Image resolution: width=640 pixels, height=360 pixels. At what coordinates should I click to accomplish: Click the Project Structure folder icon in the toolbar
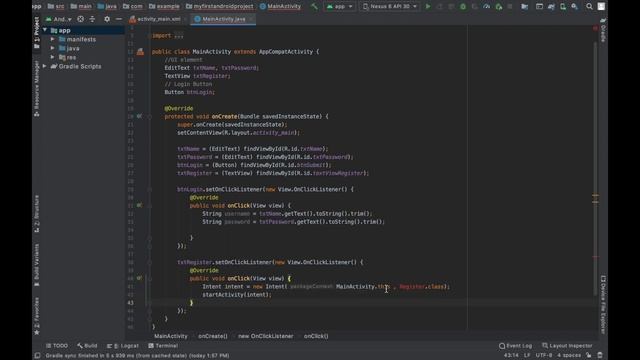pos(524,7)
